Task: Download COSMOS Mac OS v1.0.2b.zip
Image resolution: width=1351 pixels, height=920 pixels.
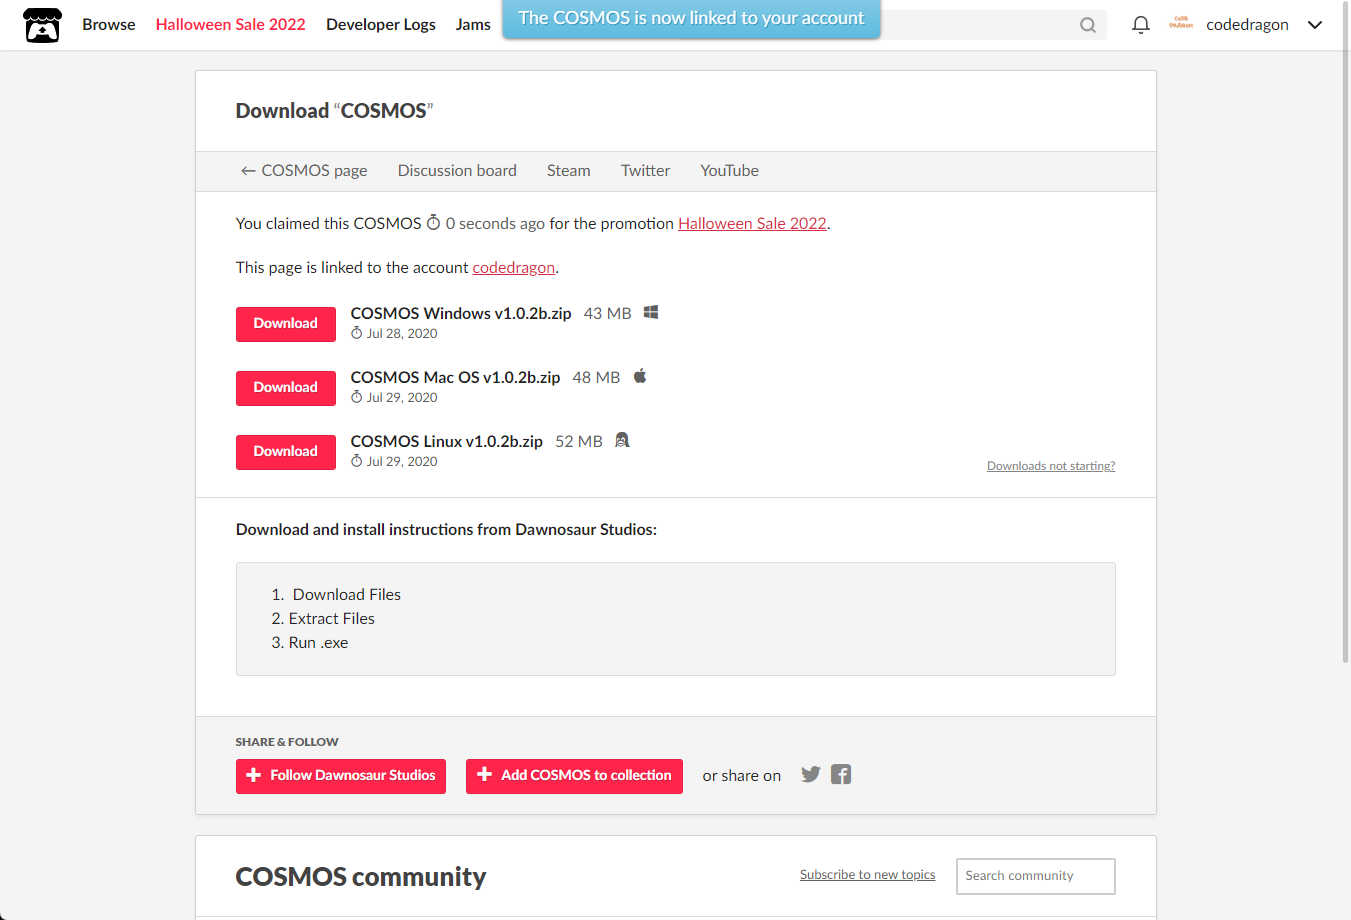Action: 286,388
